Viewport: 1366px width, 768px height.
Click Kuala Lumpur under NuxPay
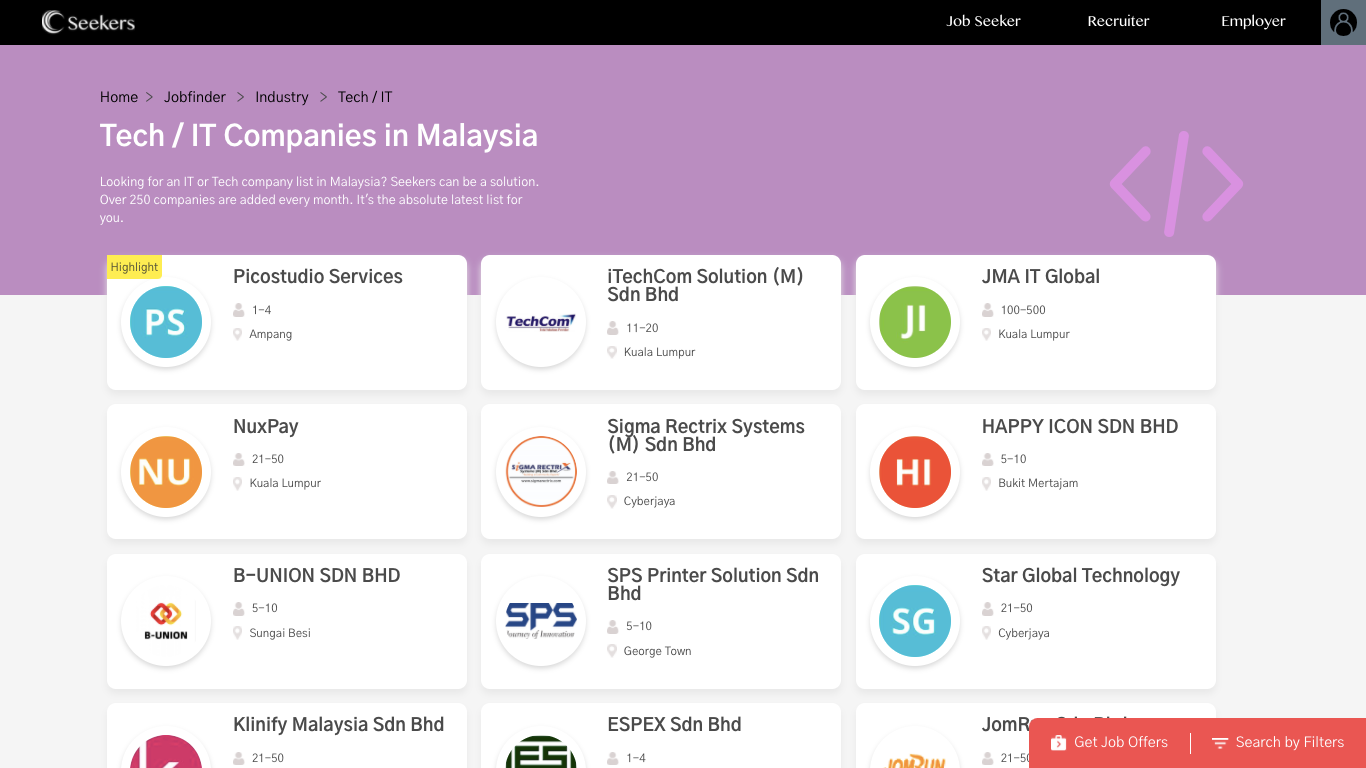[x=285, y=483]
